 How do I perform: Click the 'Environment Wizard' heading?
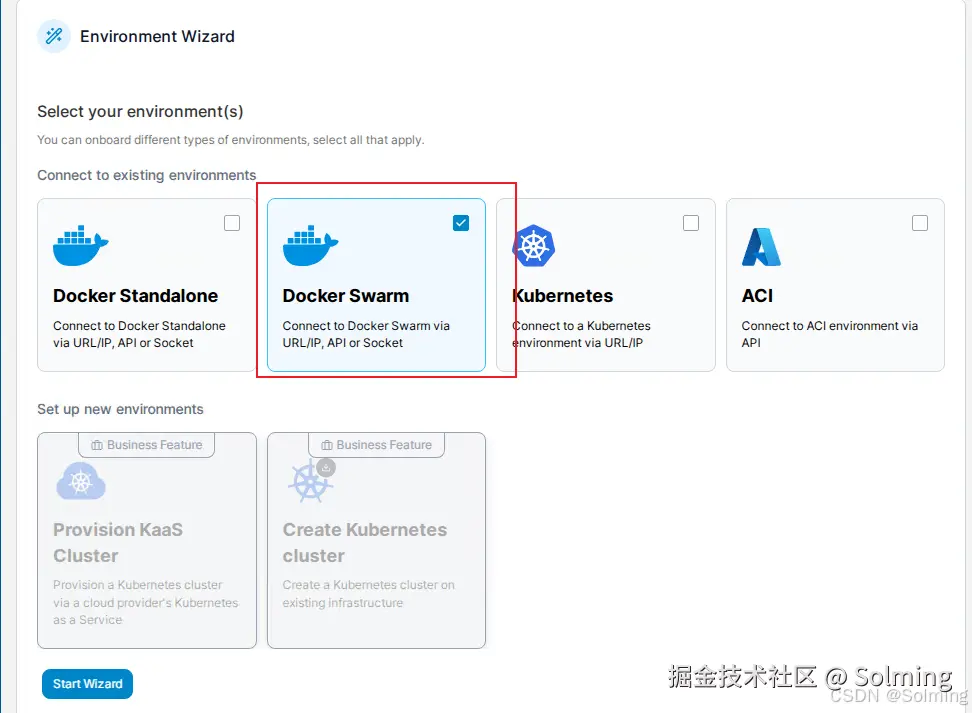[157, 37]
